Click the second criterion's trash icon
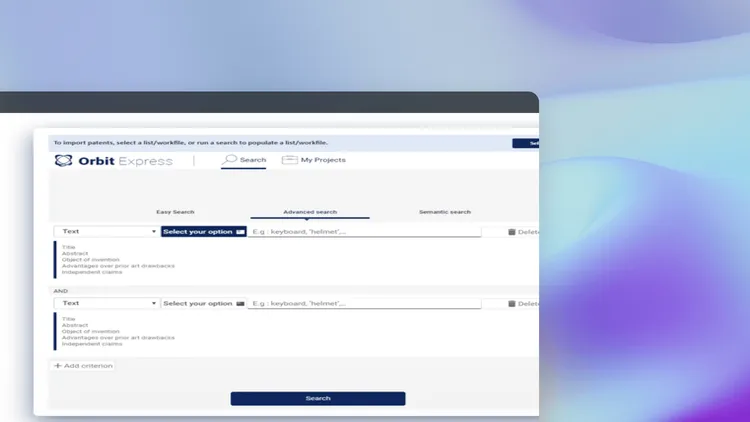This screenshot has width=750, height=422. [x=511, y=303]
